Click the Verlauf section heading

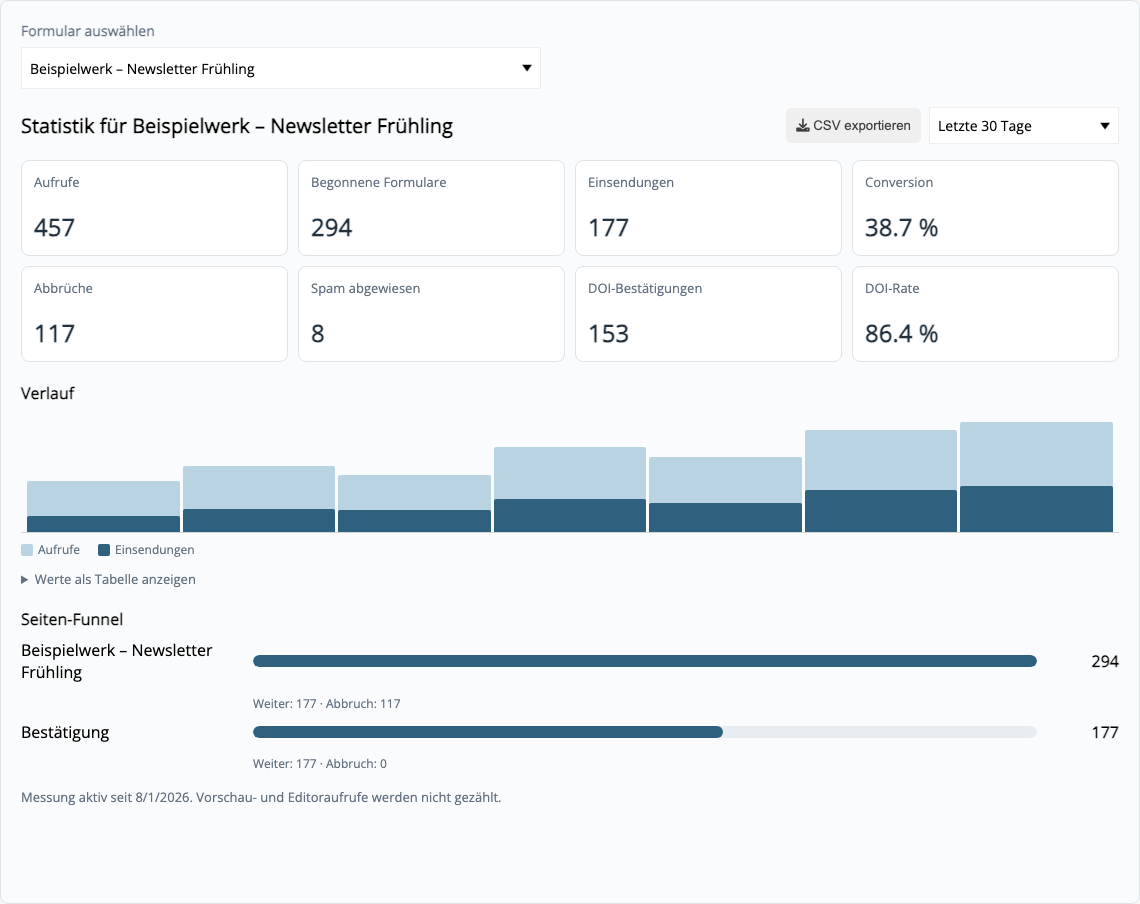(48, 393)
